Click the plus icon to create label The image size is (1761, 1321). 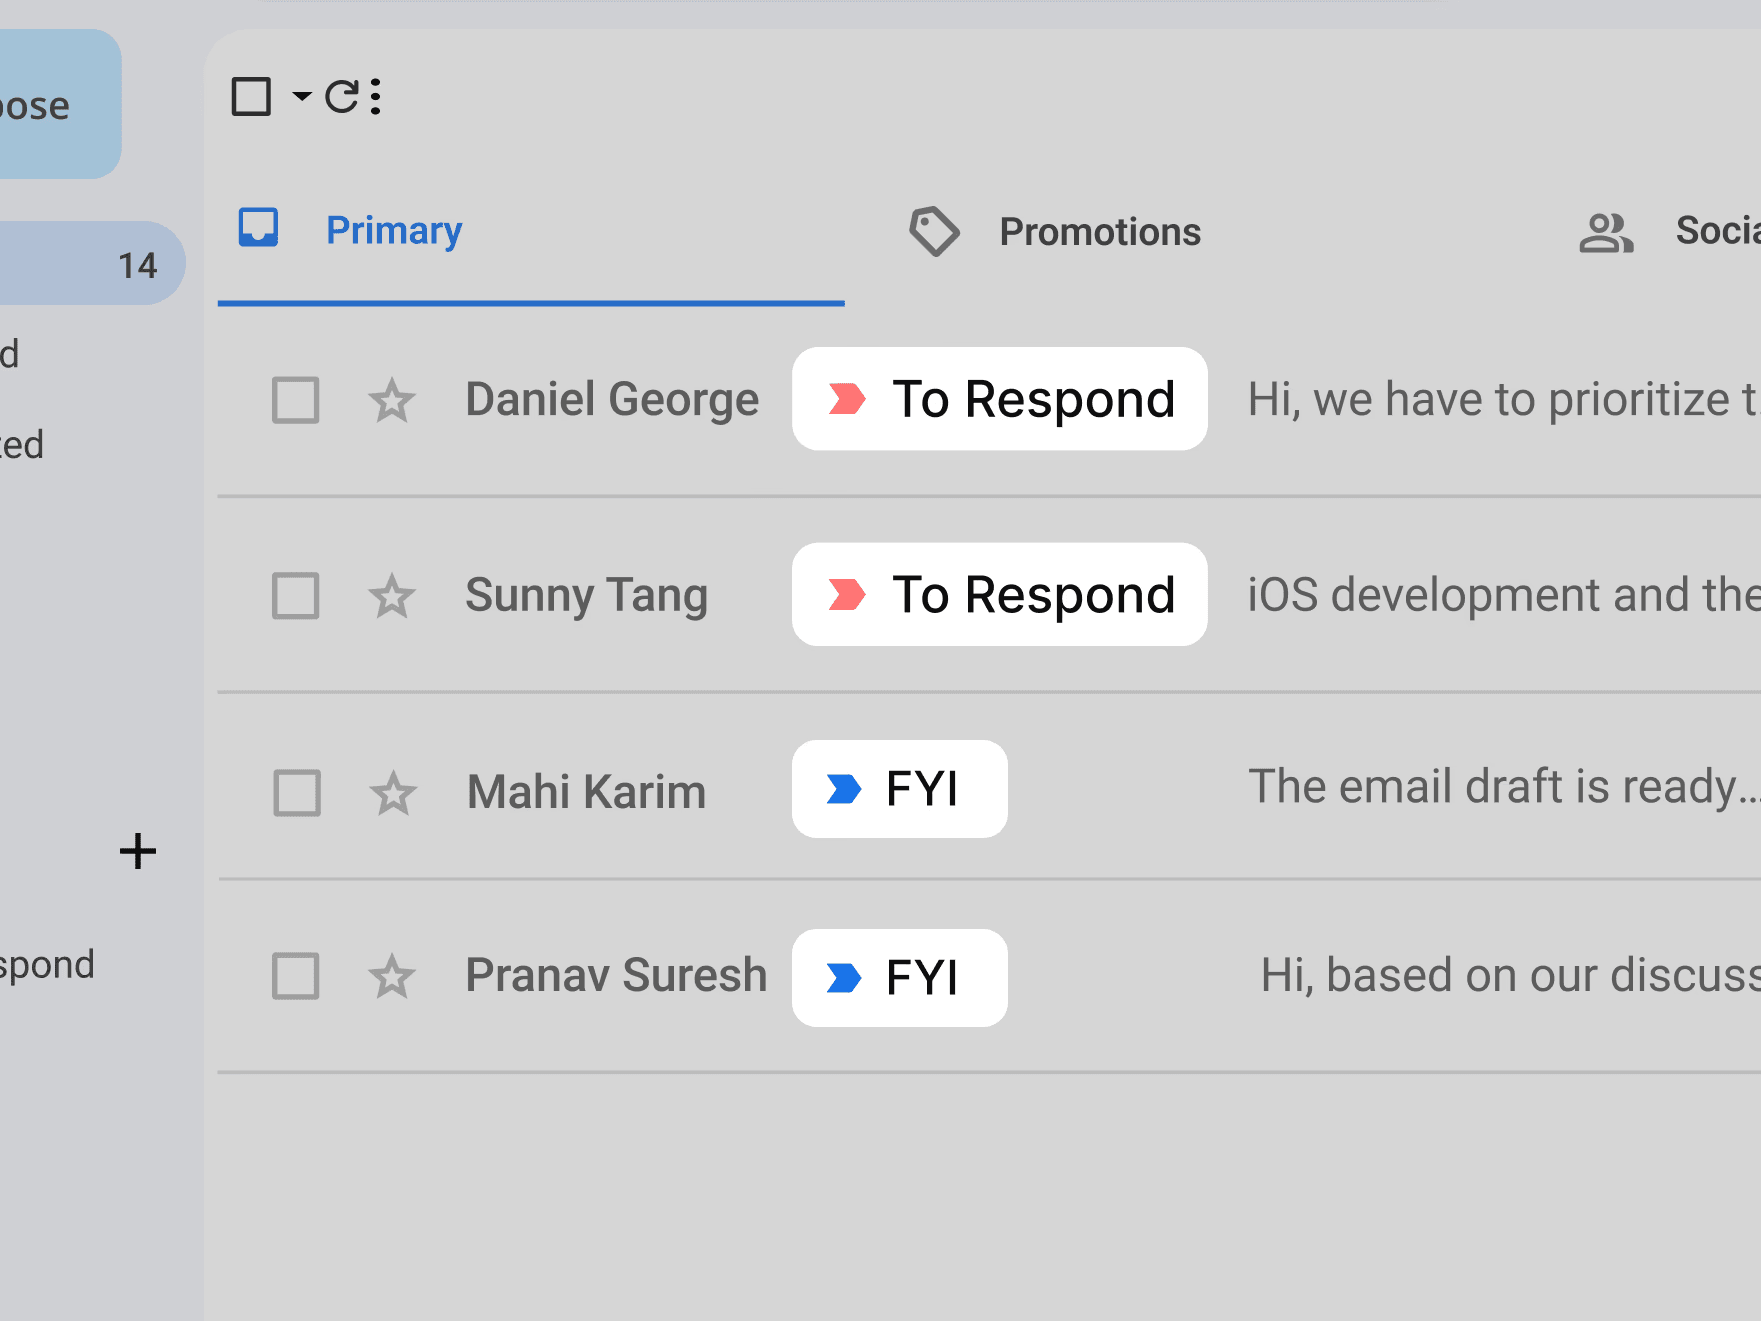click(138, 852)
